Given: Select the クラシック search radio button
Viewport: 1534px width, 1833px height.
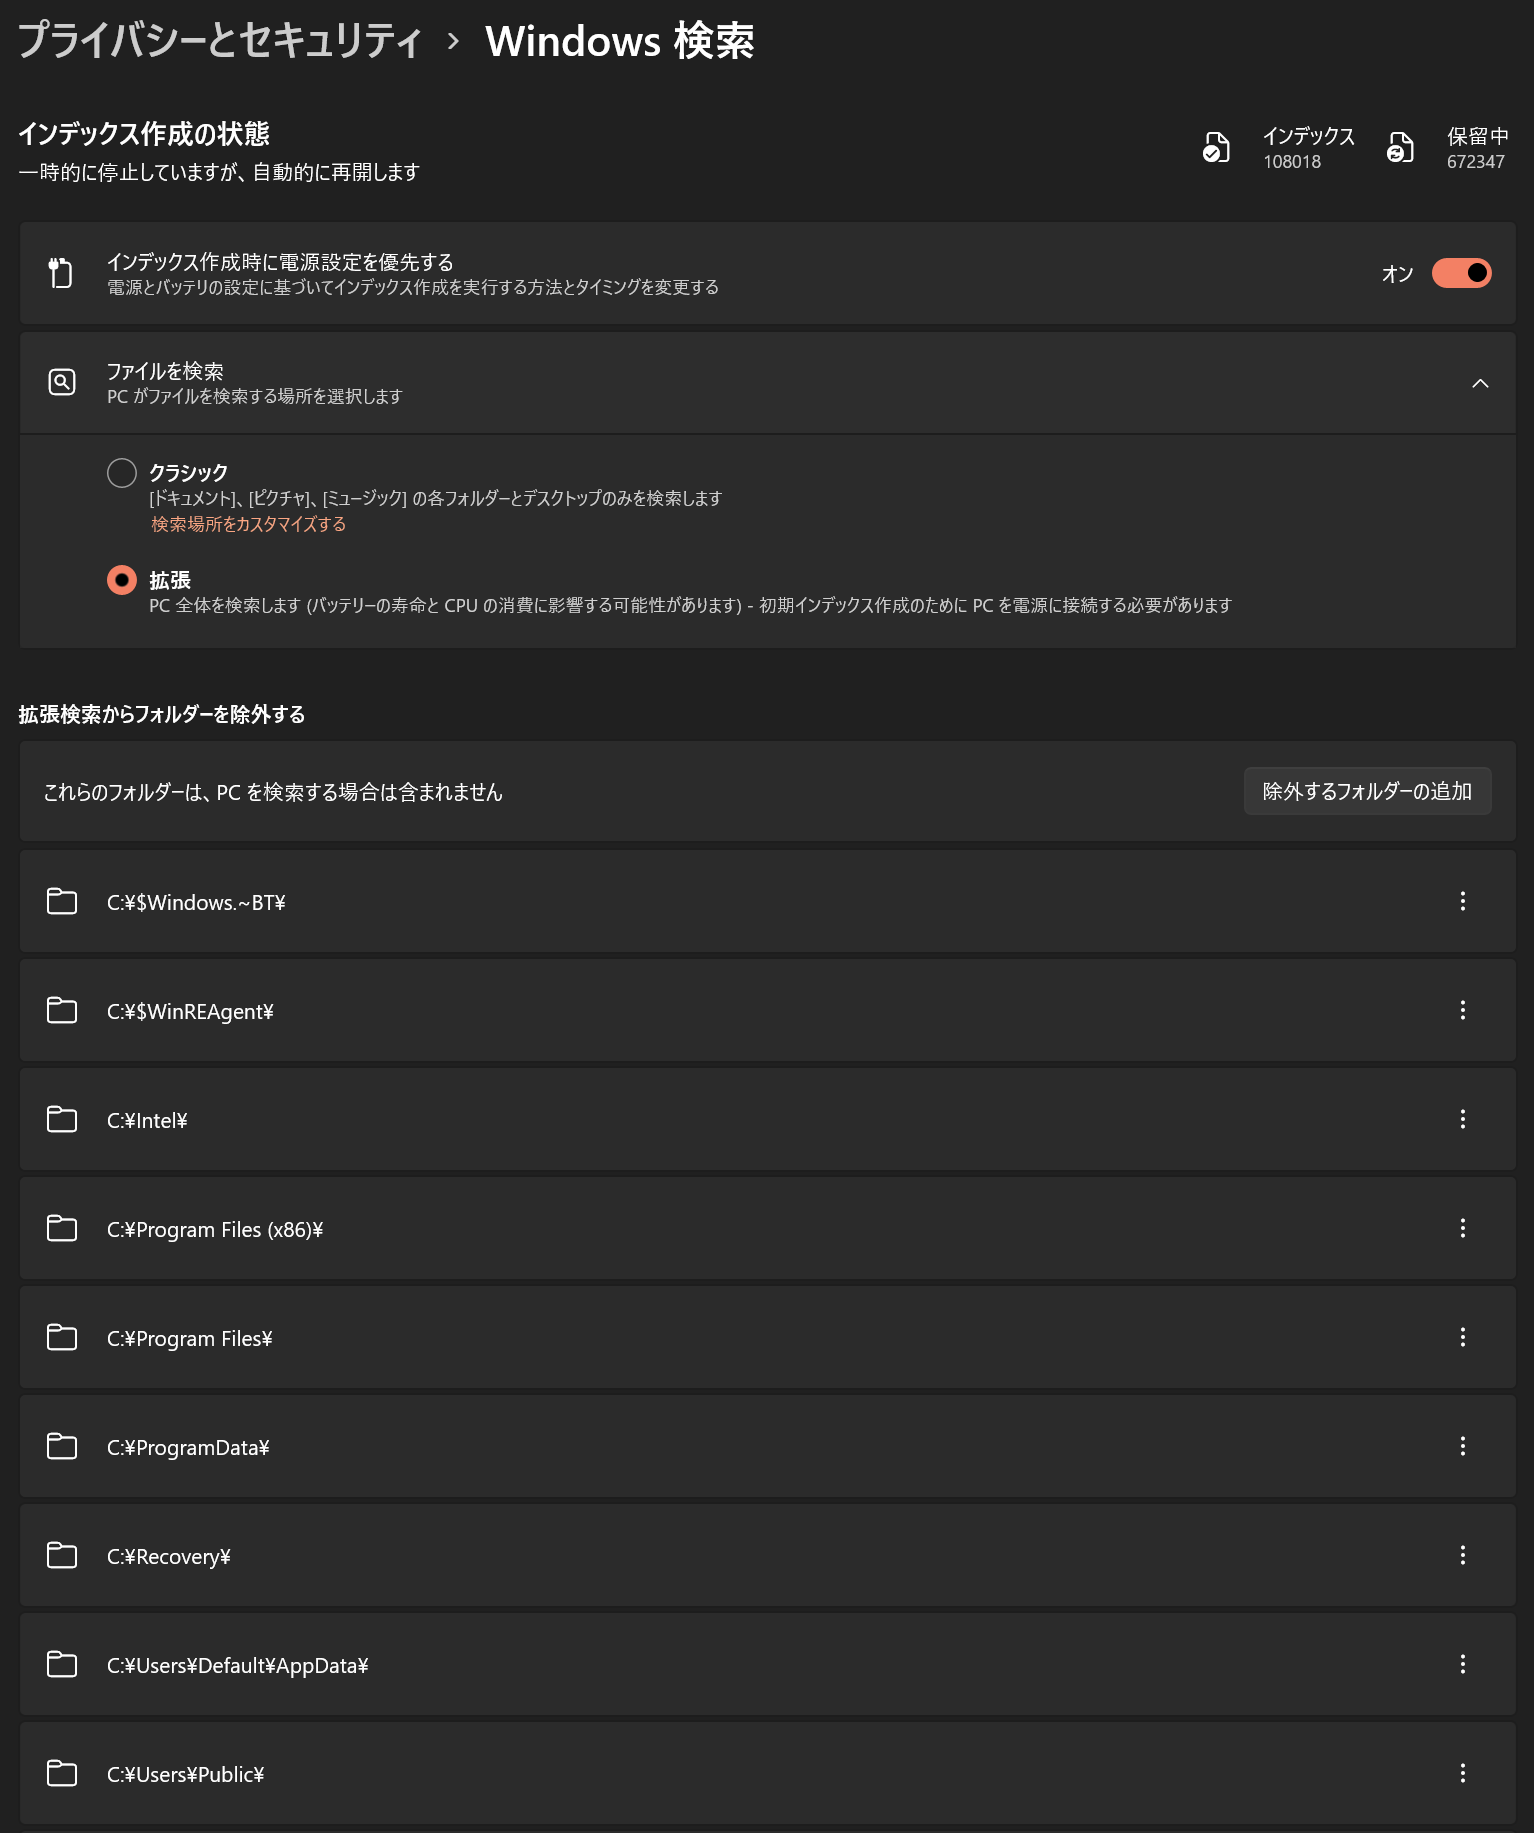Looking at the screenshot, I should pyautogui.click(x=122, y=472).
